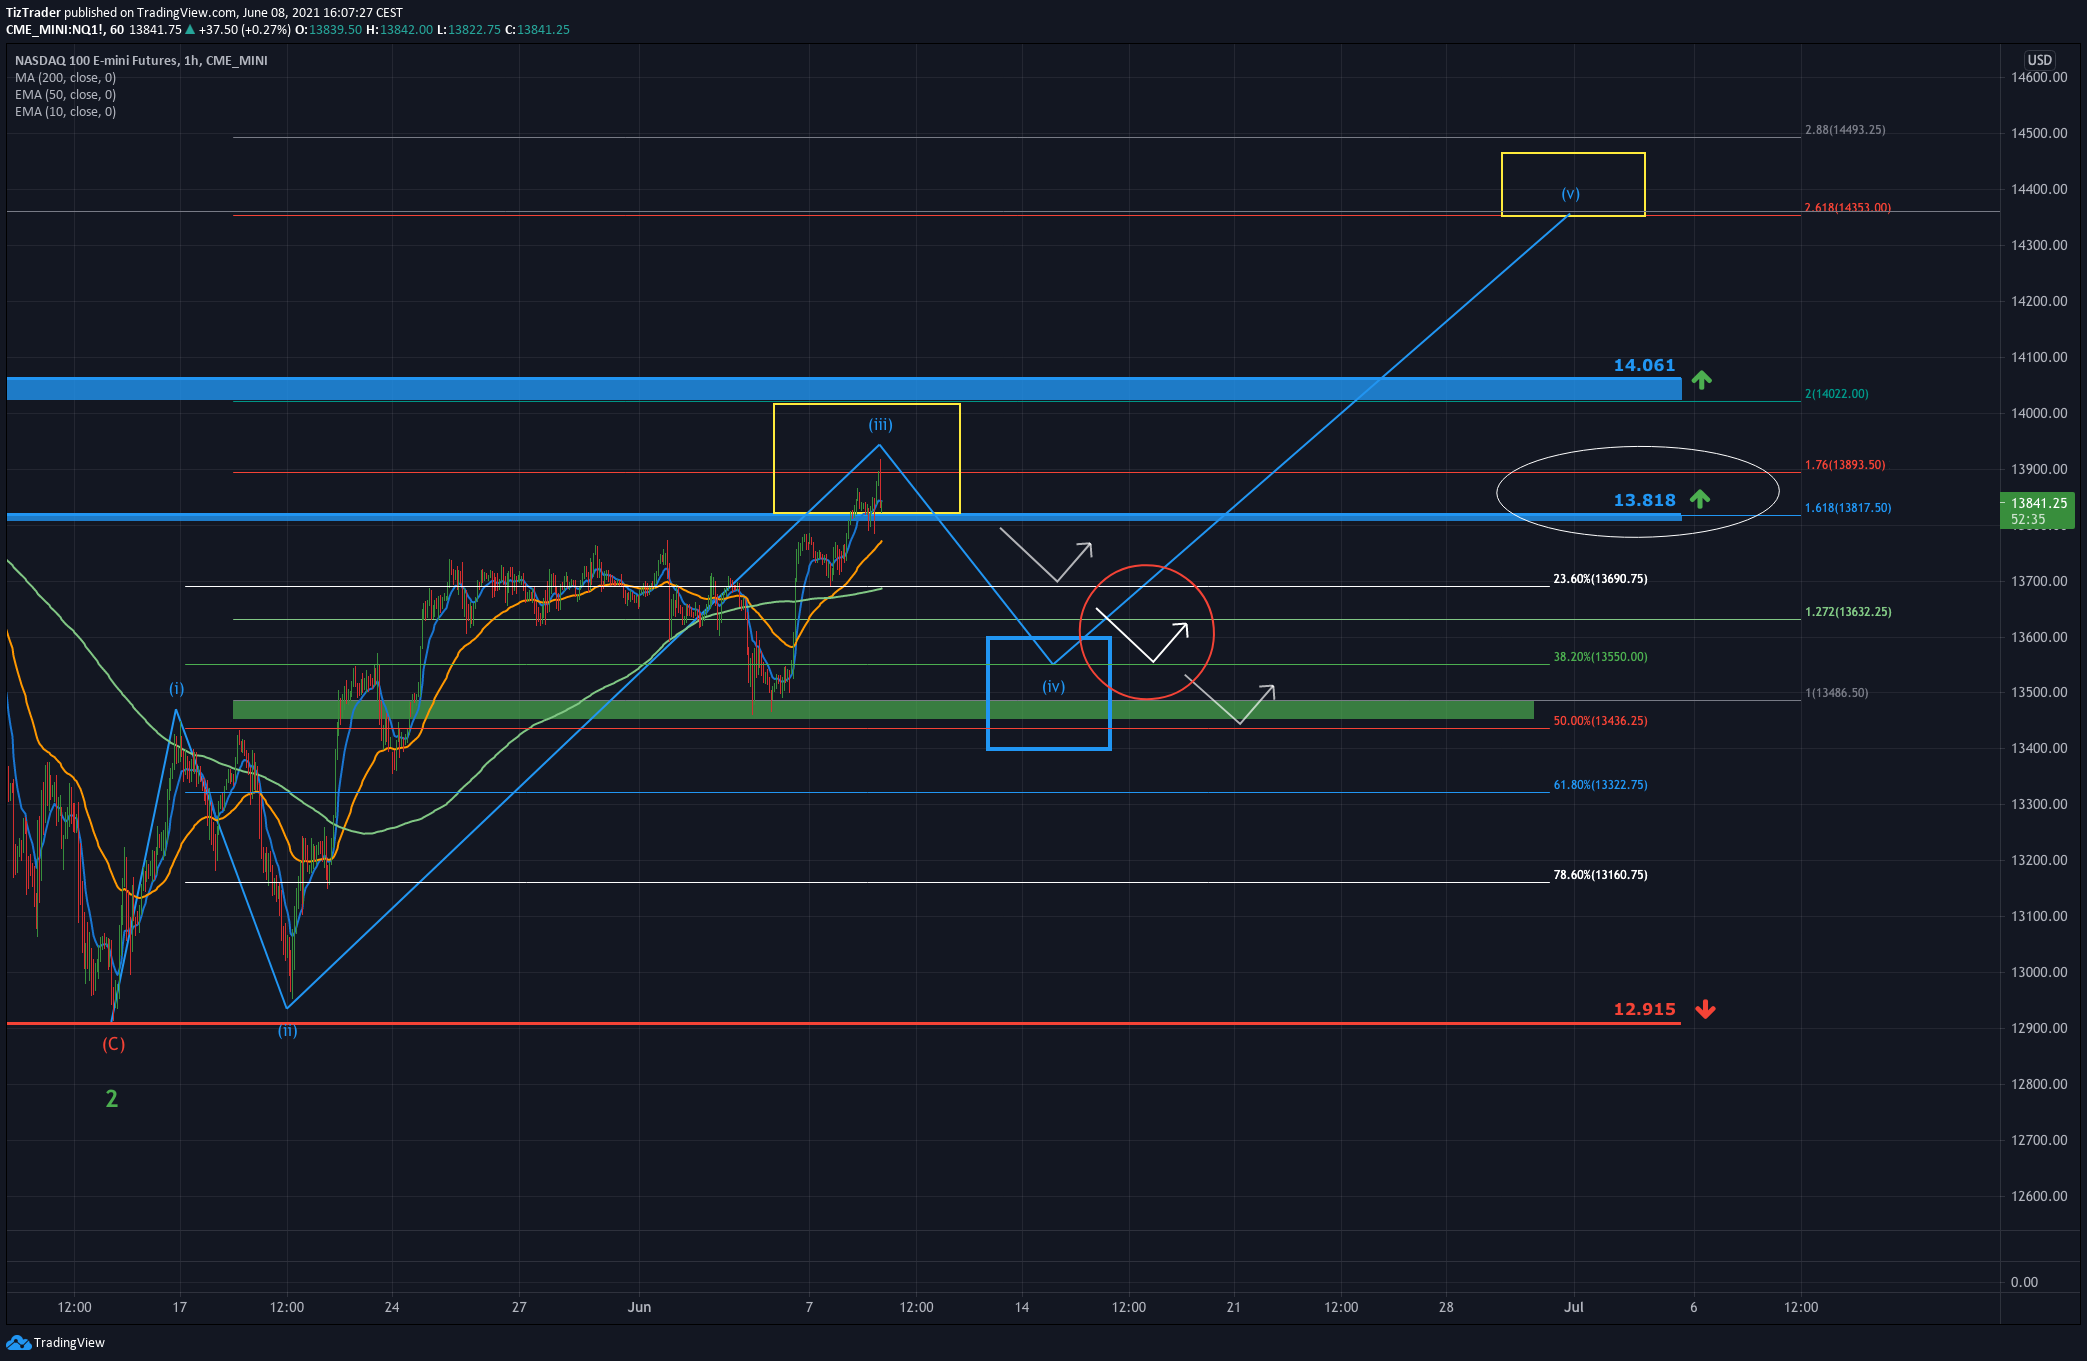Select the red (C) wave label

tap(113, 1044)
